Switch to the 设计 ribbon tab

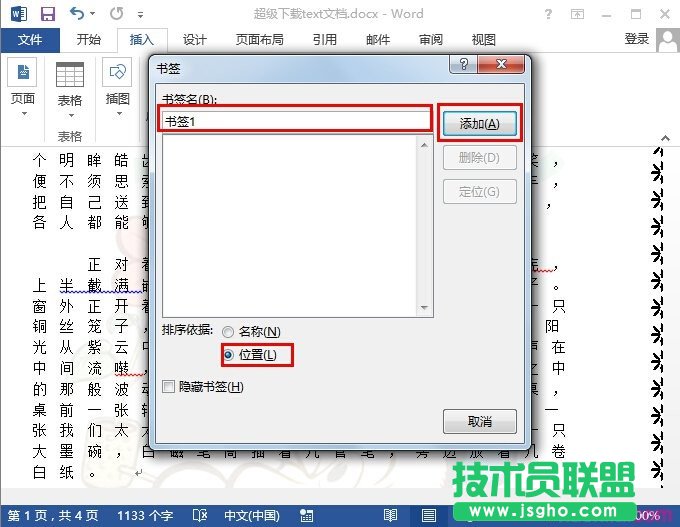coord(194,40)
